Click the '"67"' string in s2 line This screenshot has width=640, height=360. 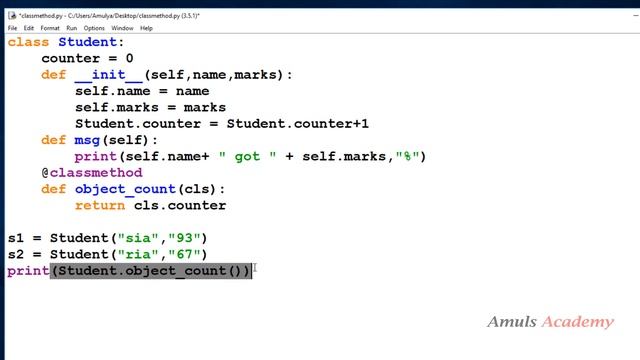click(184, 254)
